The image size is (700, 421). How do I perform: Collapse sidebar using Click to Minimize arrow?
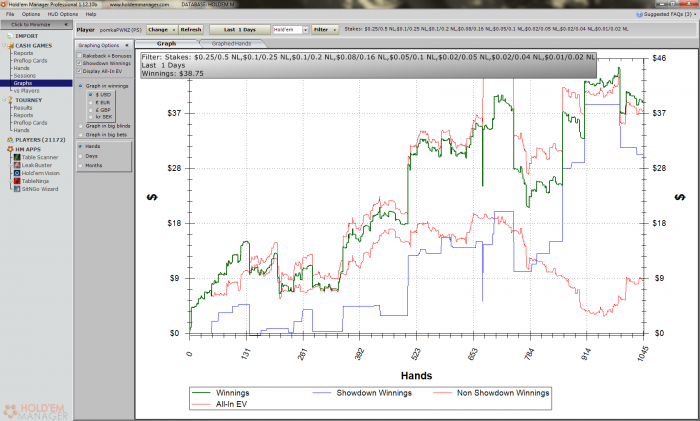(x=66, y=25)
